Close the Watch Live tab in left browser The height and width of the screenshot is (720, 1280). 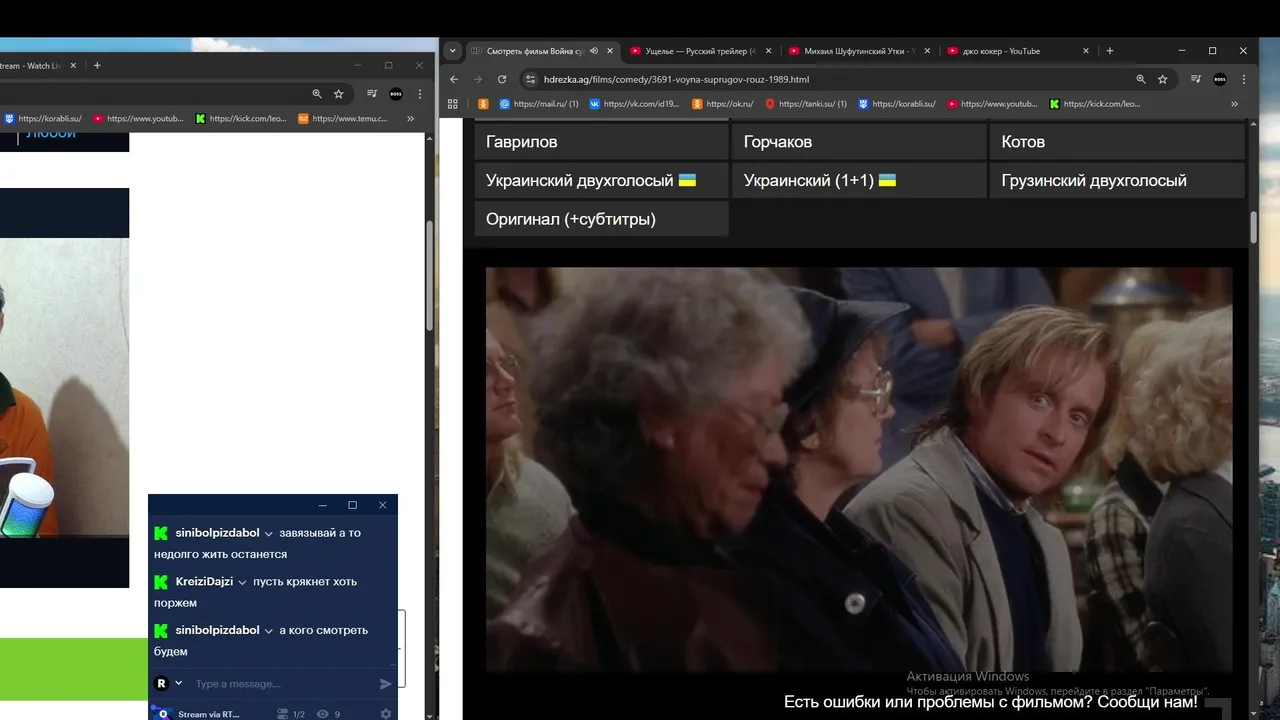click(73, 66)
